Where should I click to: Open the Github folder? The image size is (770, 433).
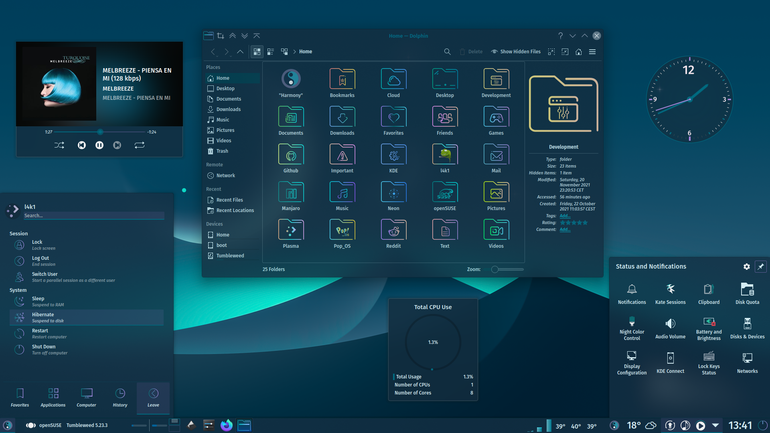[291, 158]
